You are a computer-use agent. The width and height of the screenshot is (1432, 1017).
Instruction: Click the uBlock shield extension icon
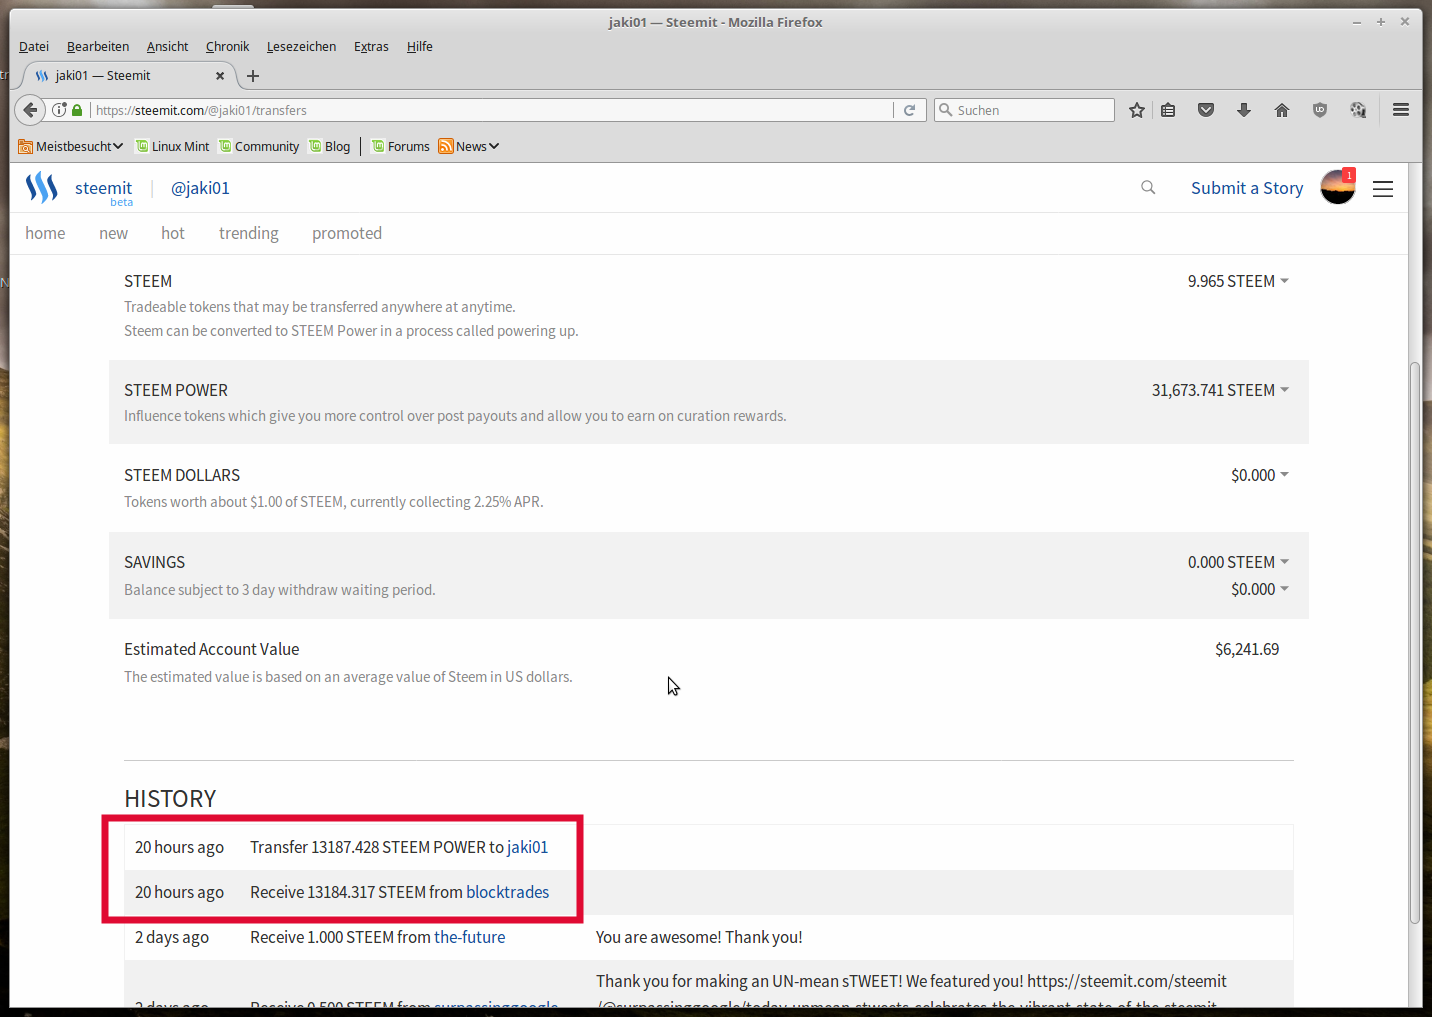(x=1320, y=110)
